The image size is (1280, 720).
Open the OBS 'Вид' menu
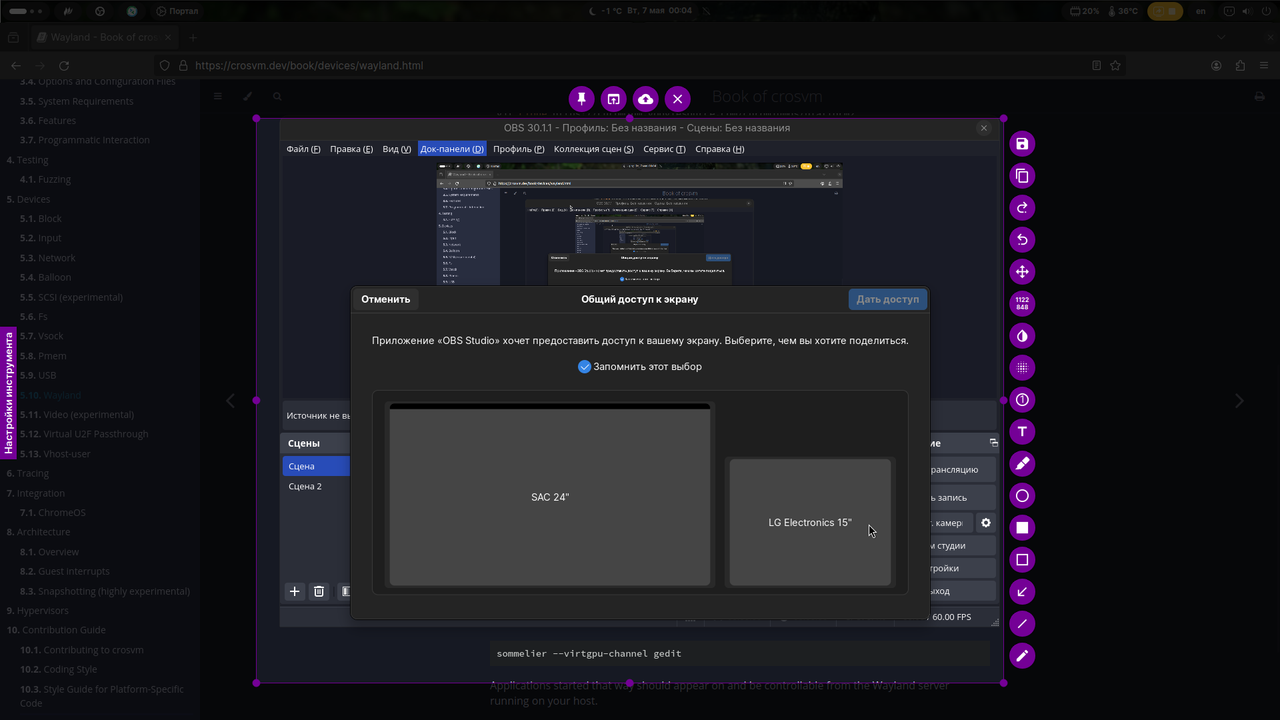(397, 149)
